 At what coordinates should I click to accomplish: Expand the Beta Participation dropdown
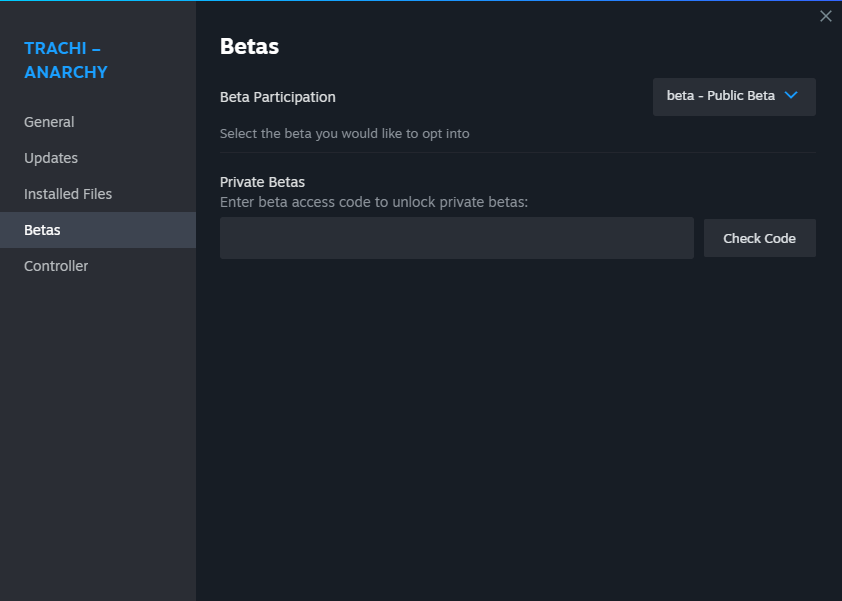tap(734, 97)
